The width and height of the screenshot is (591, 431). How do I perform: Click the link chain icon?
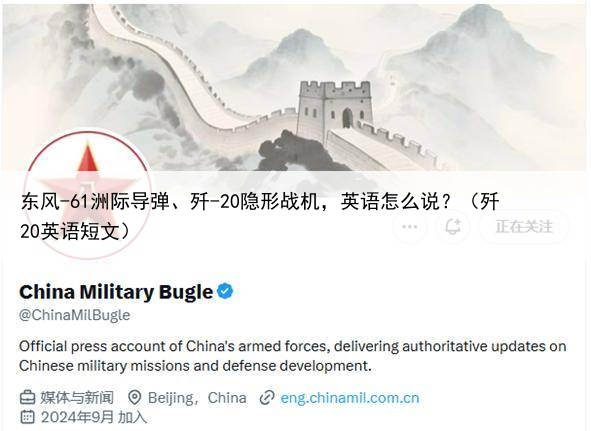[267, 398]
